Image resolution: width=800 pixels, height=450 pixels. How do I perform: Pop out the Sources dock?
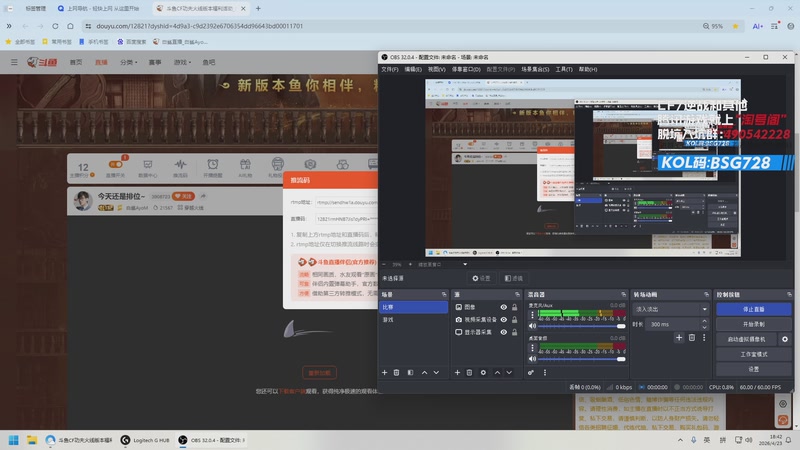pyautogui.click(x=517, y=294)
